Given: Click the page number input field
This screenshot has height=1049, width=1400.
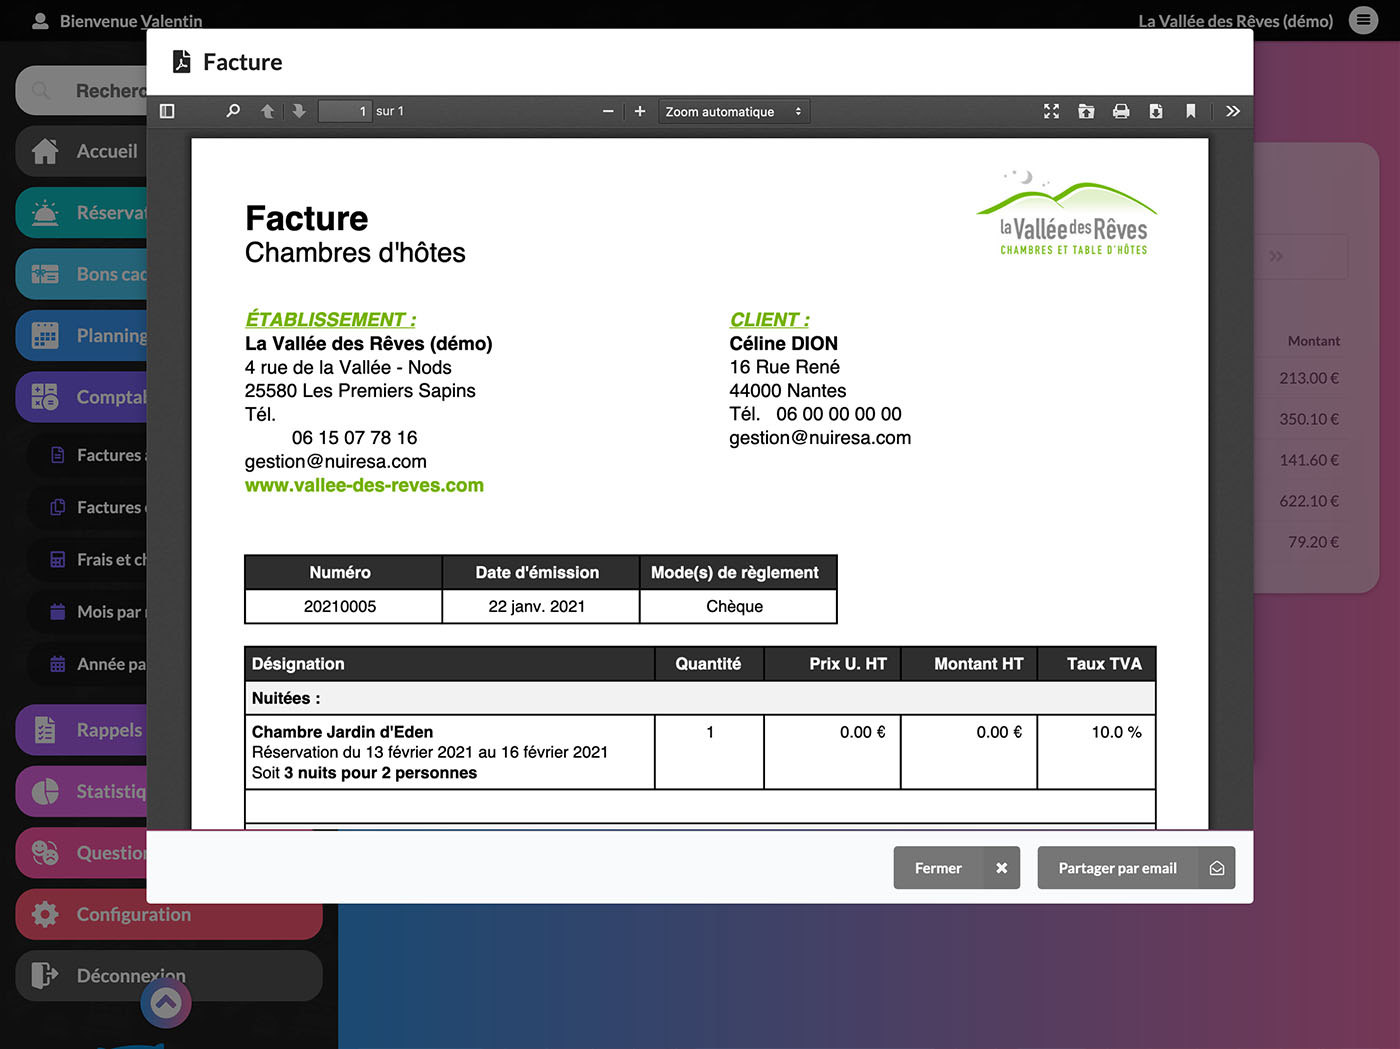Looking at the screenshot, I should (x=344, y=111).
